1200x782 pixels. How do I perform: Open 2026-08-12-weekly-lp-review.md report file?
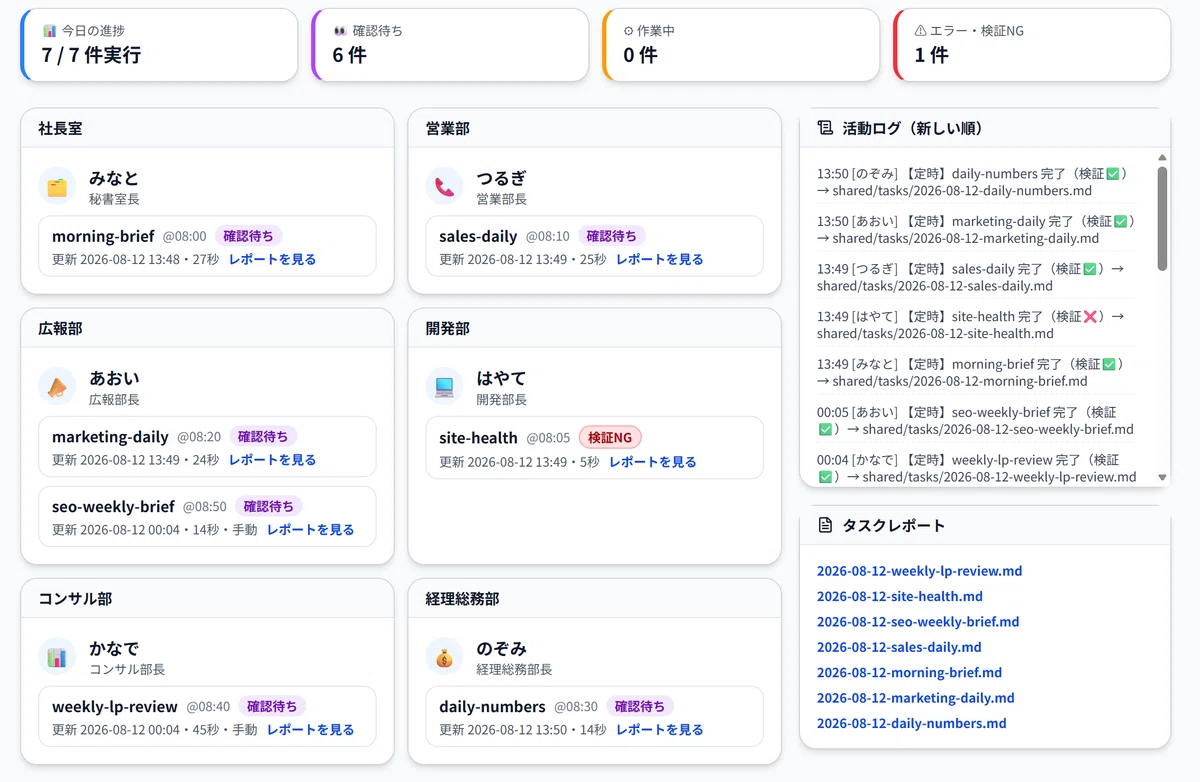click(x=919, y=571)
